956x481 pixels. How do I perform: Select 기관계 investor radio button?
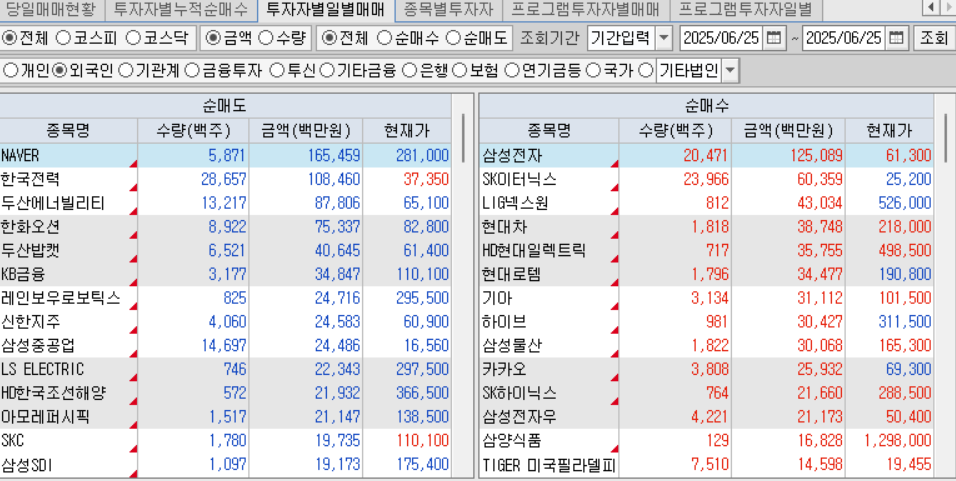[x=126, y=71]
